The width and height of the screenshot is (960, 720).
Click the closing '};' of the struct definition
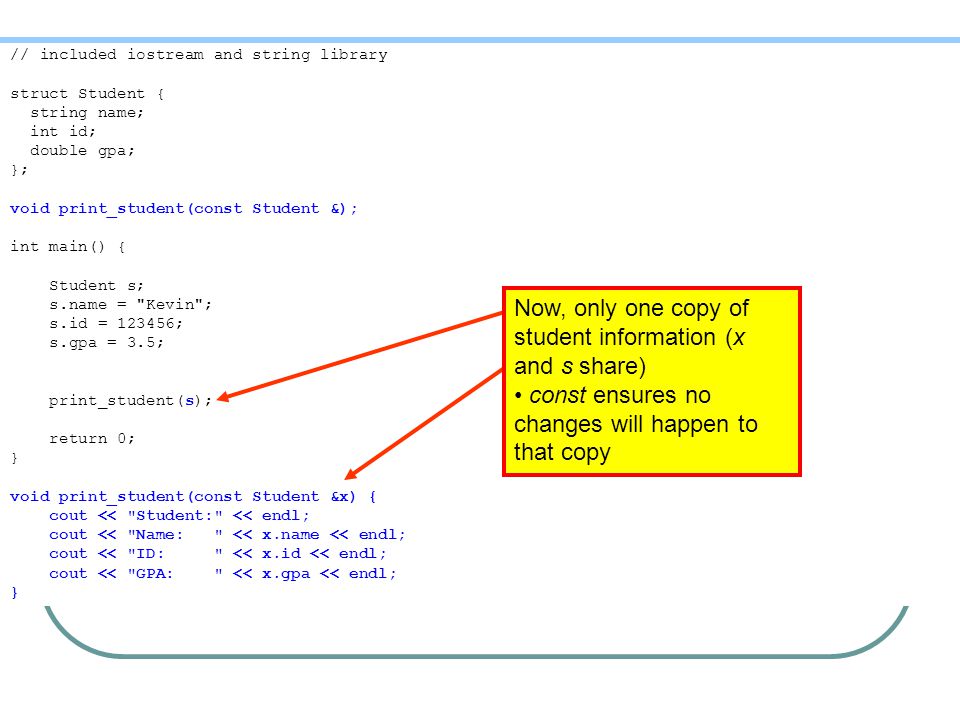(x=19, y=170)
